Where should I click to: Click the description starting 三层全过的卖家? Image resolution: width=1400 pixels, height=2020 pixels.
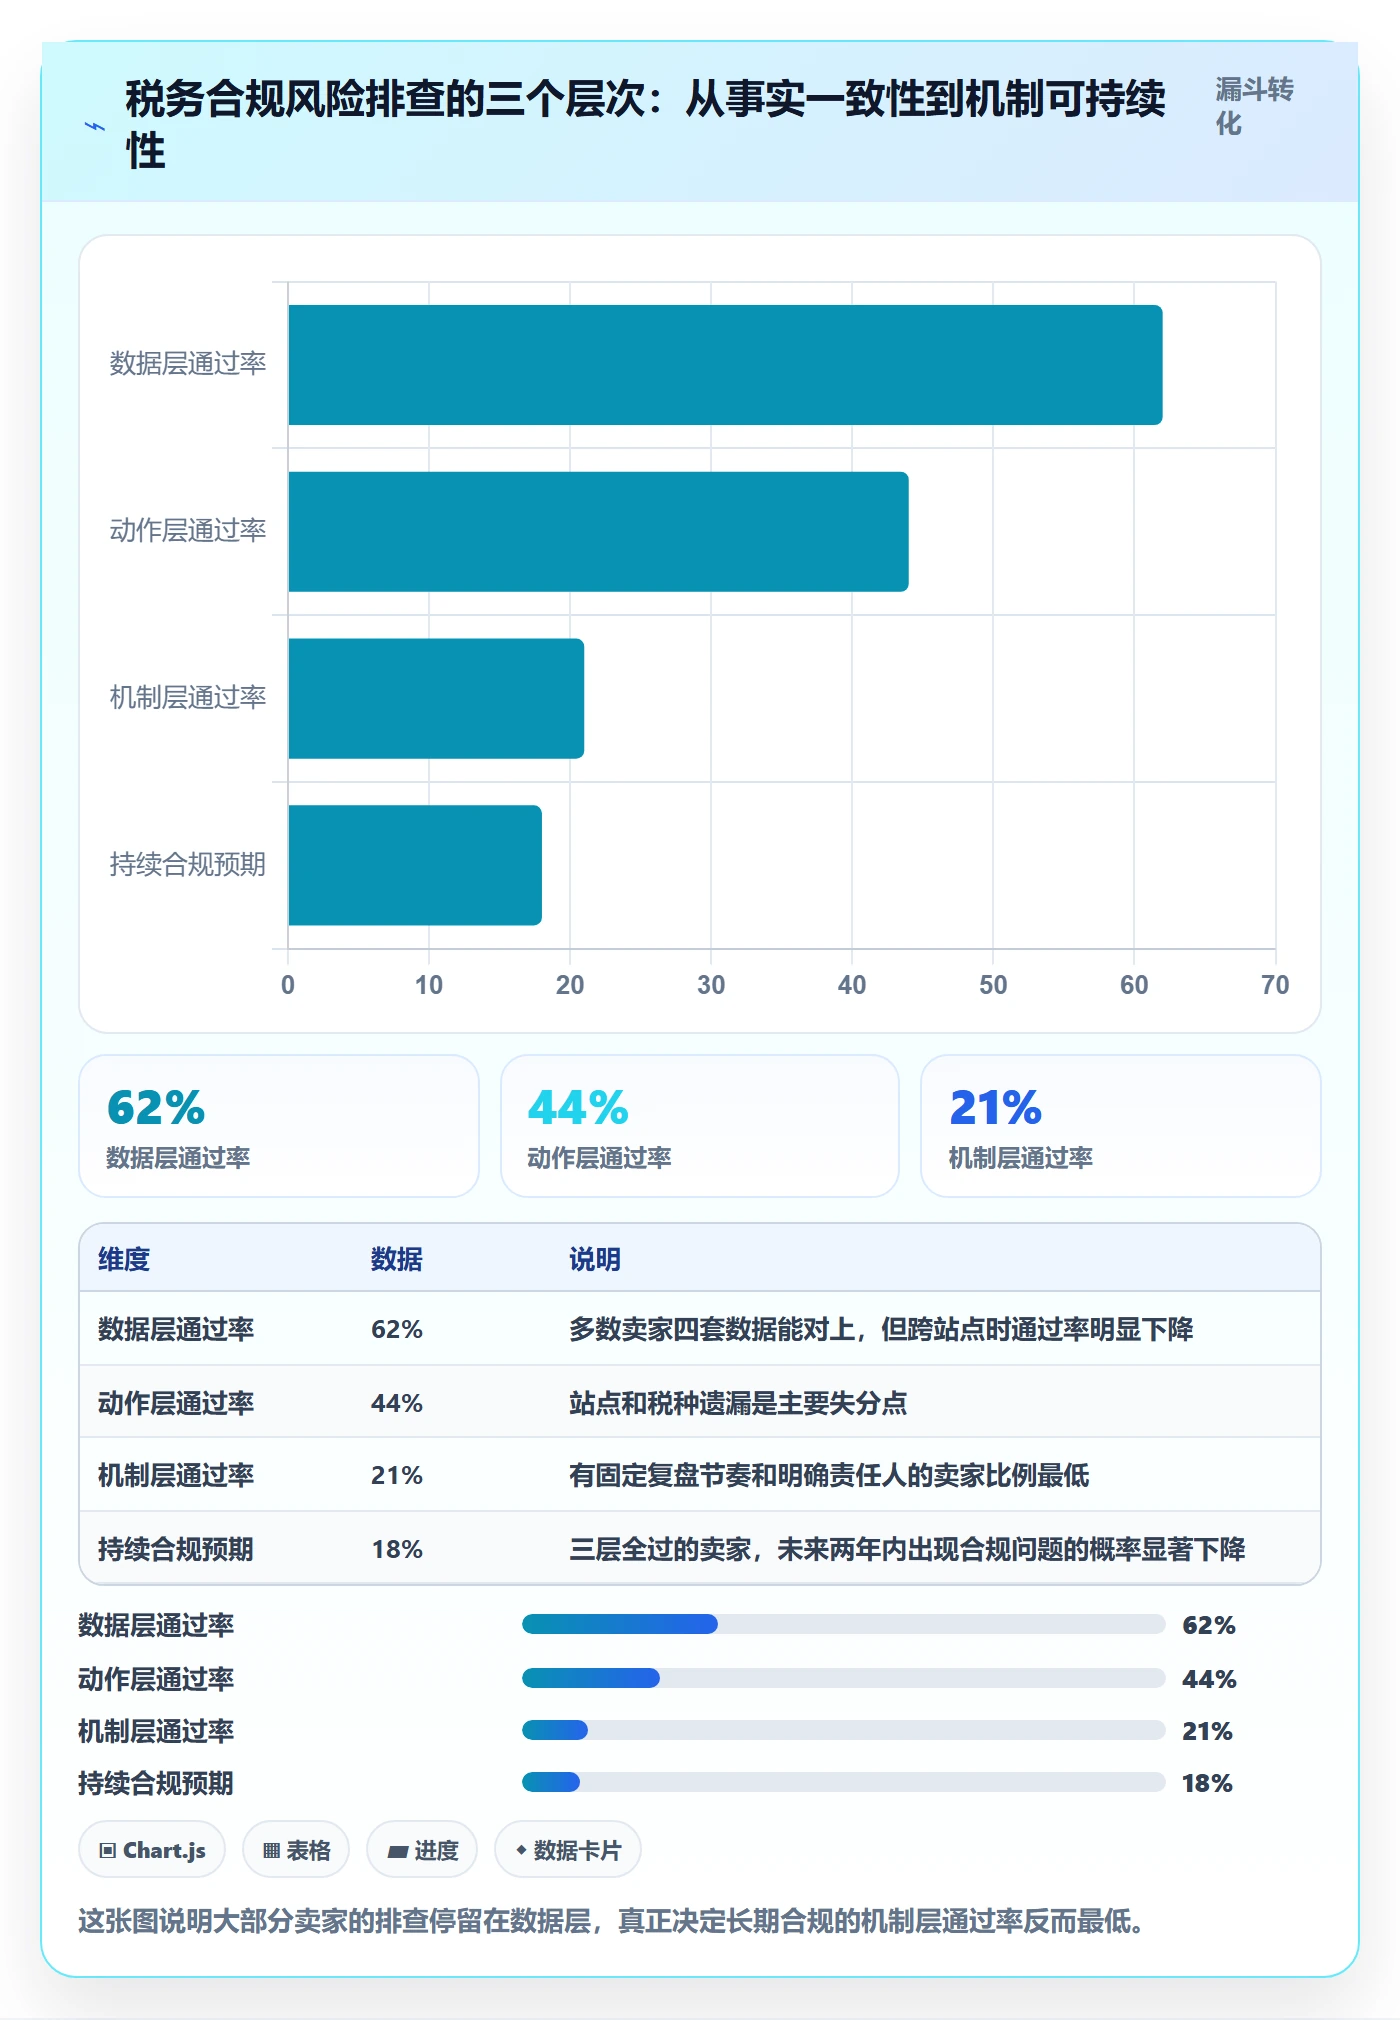pyautogui.click(x=907, y=1549)
